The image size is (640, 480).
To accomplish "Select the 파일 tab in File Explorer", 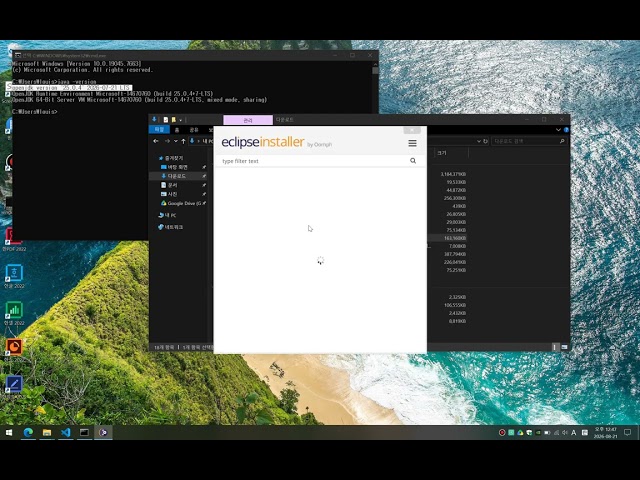I will (159, 129).
